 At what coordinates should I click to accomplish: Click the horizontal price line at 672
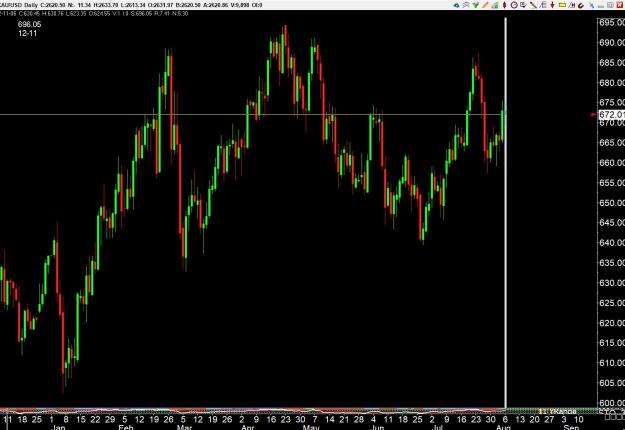251,115
